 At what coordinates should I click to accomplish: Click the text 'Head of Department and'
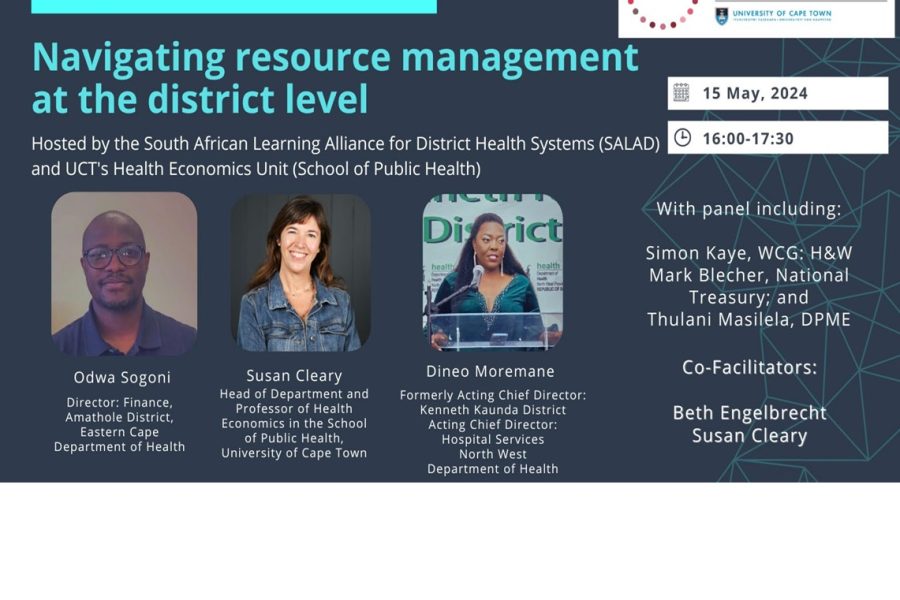[294, 394]
